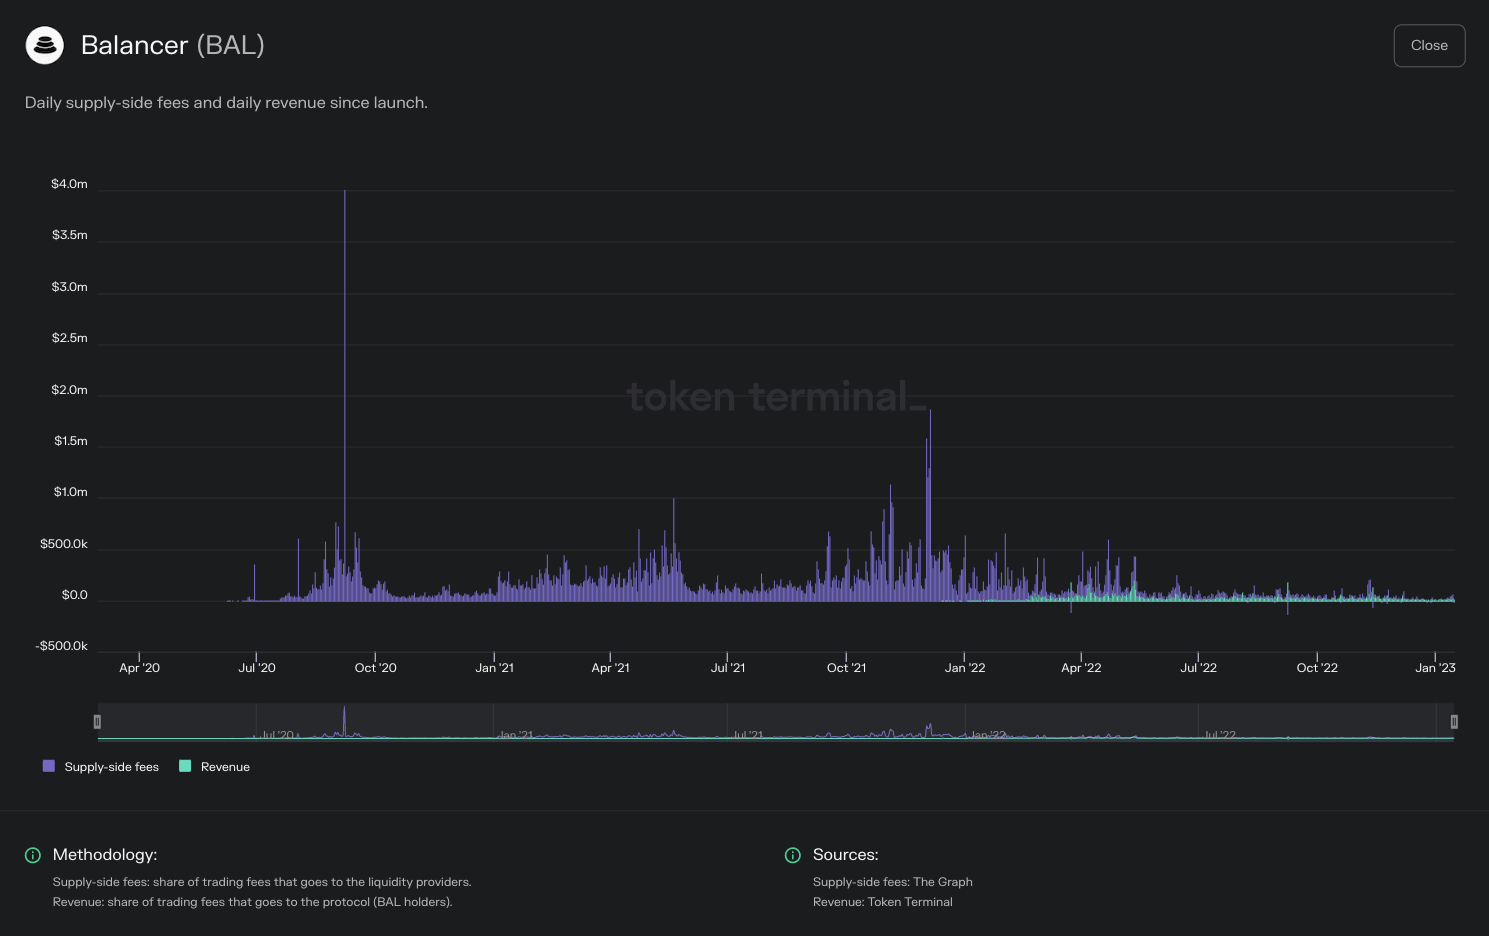Click the token terminal watermark
1489x936 pixels.
[x=777, y=397]
